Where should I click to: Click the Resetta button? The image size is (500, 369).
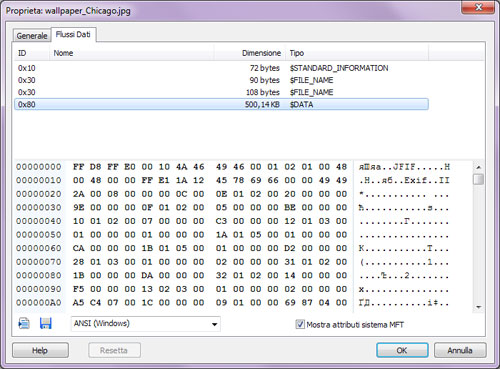114,350
